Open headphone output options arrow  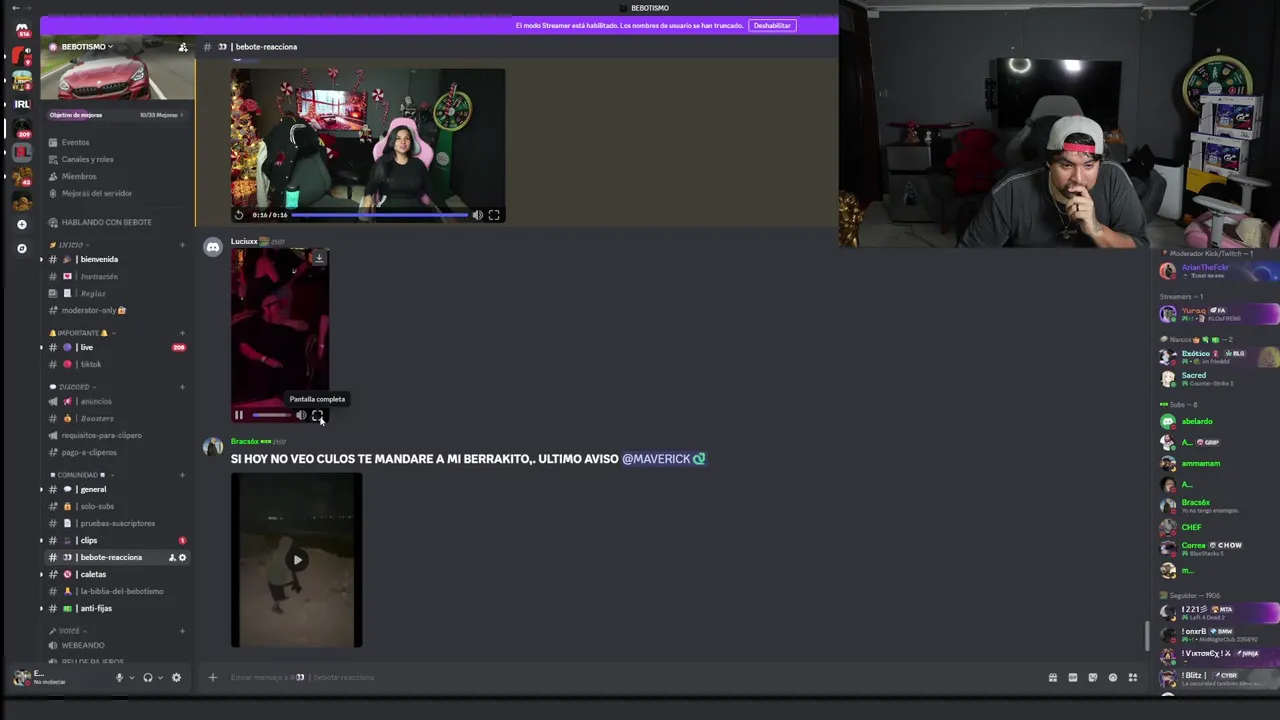point(160,678)
